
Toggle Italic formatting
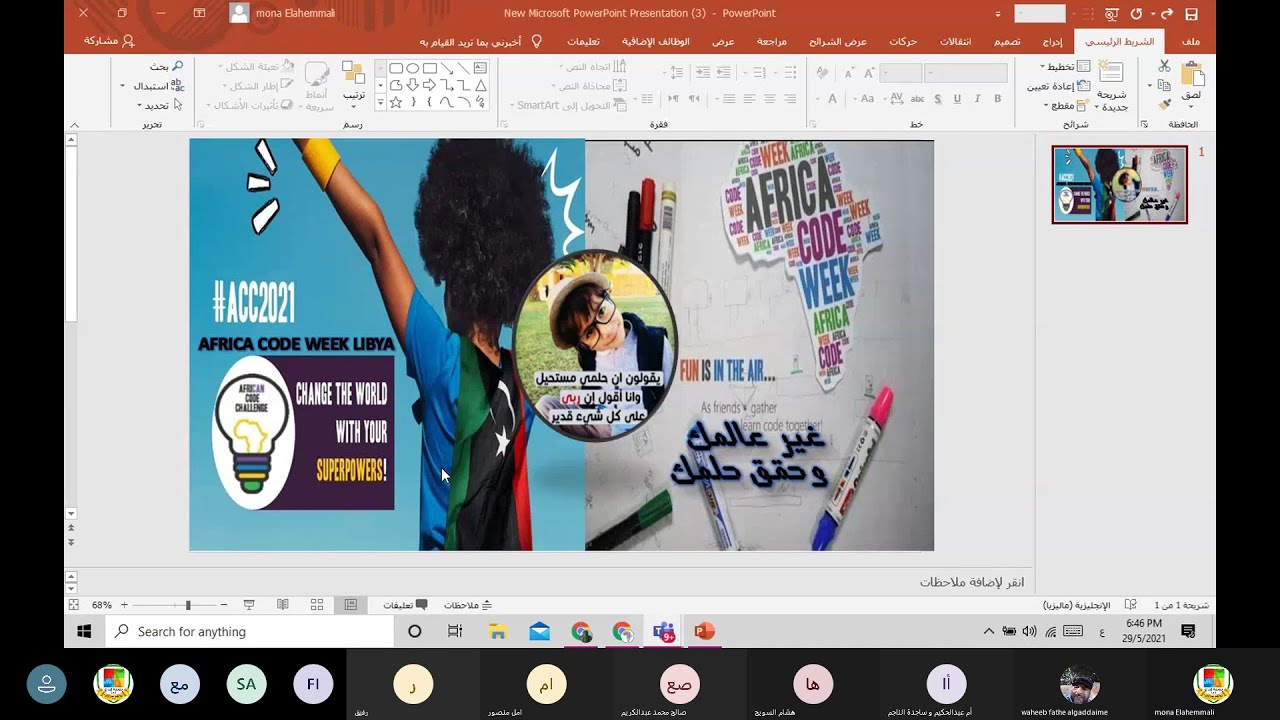click(977, 98)
